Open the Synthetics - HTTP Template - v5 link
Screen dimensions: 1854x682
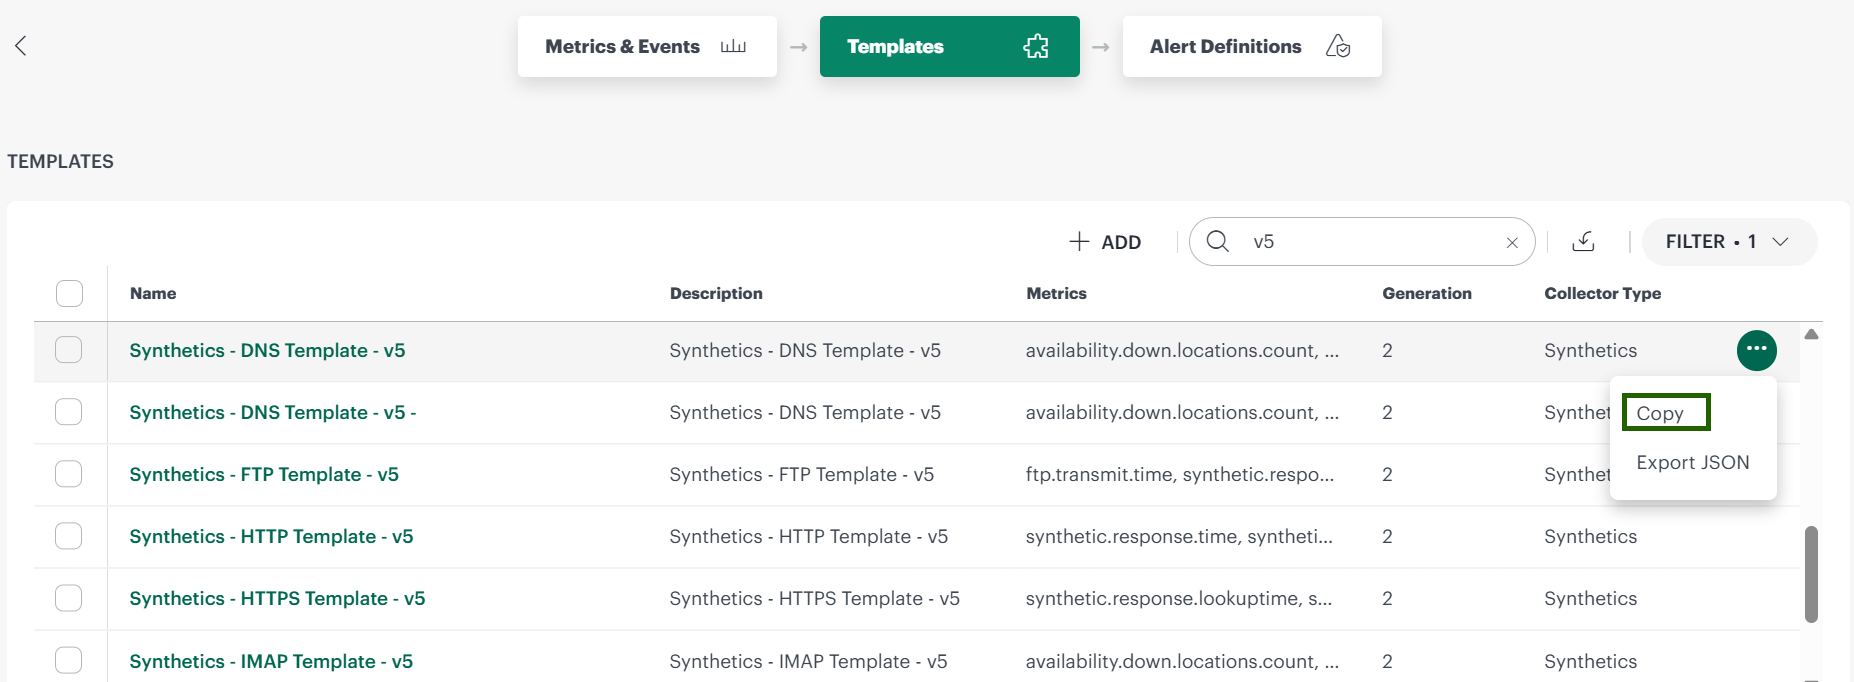pyautogui.click(x=271, y=536)
